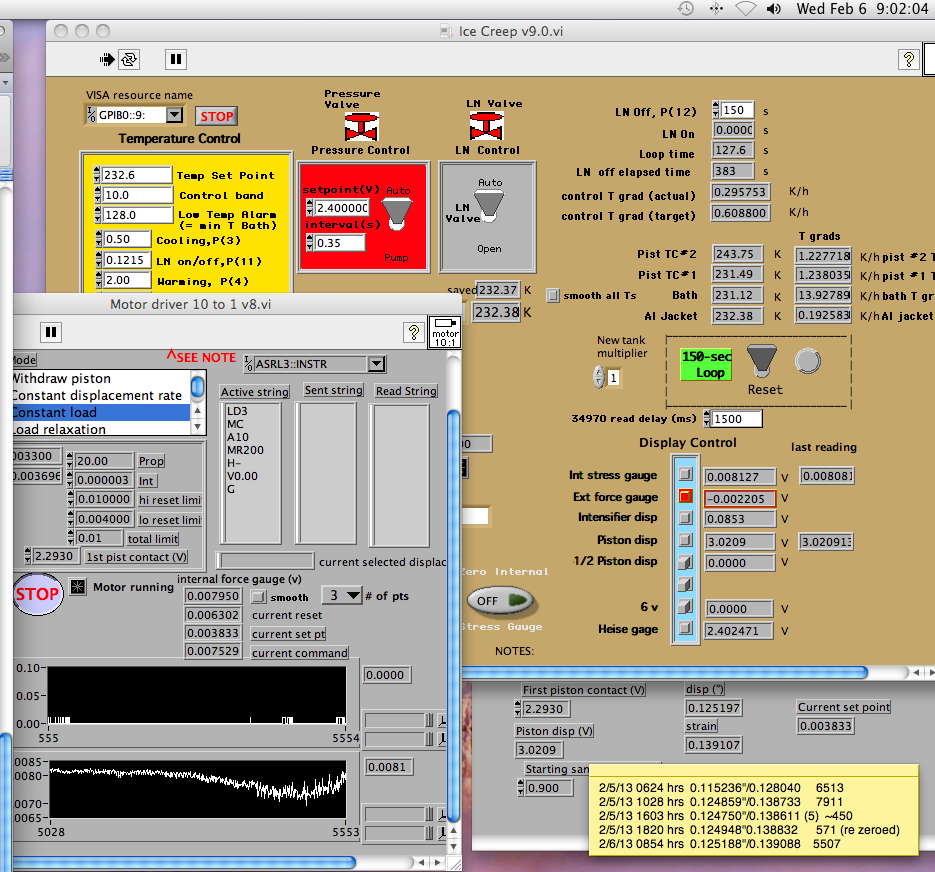This screenshot has width=935, height=872.
Task: Open context help in Ice Creep window
Action: pyautogui.click(x=907, y=60)
